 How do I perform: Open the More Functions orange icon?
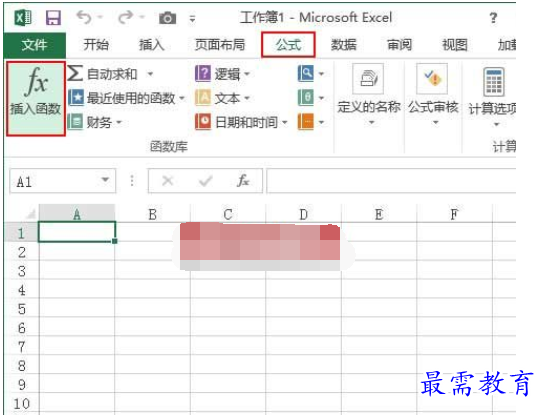[306, 122]
